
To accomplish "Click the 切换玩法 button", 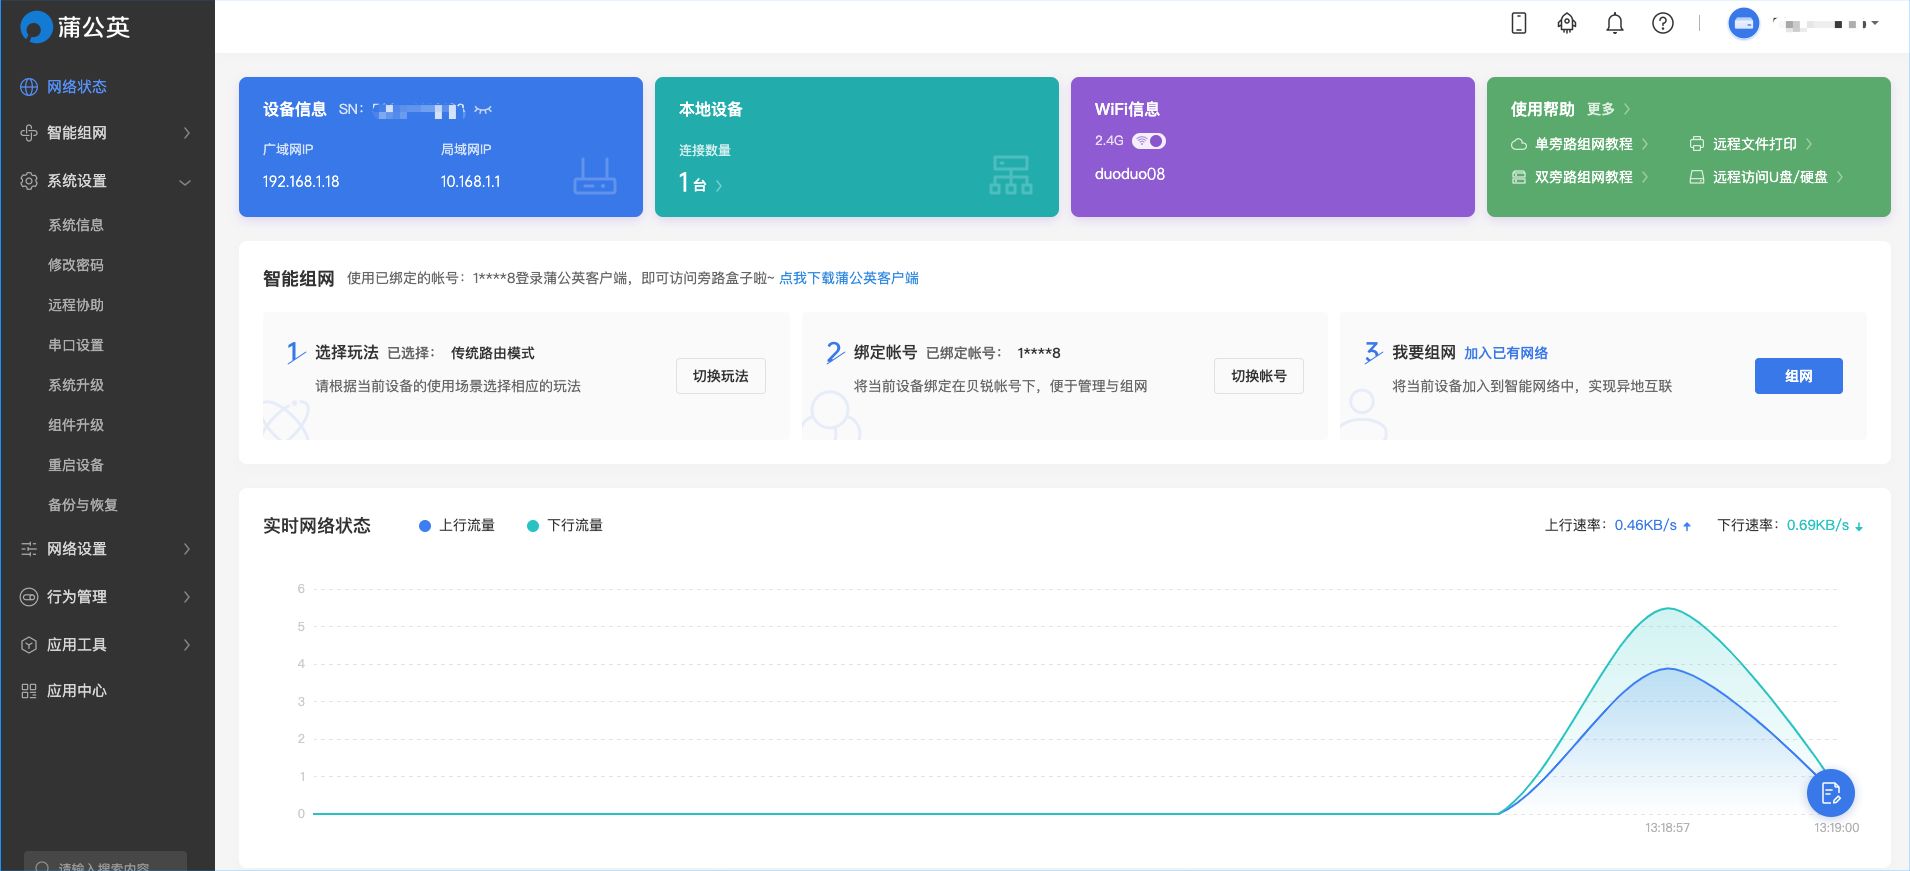I will coord(720,376).
